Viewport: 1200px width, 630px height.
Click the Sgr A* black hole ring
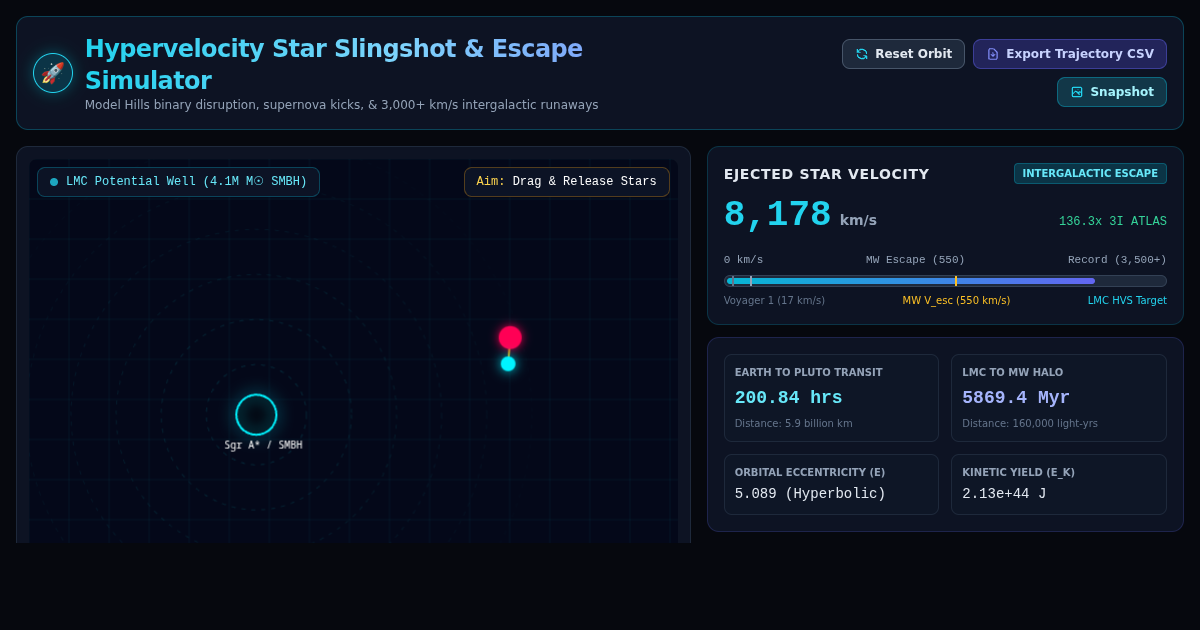256,415
